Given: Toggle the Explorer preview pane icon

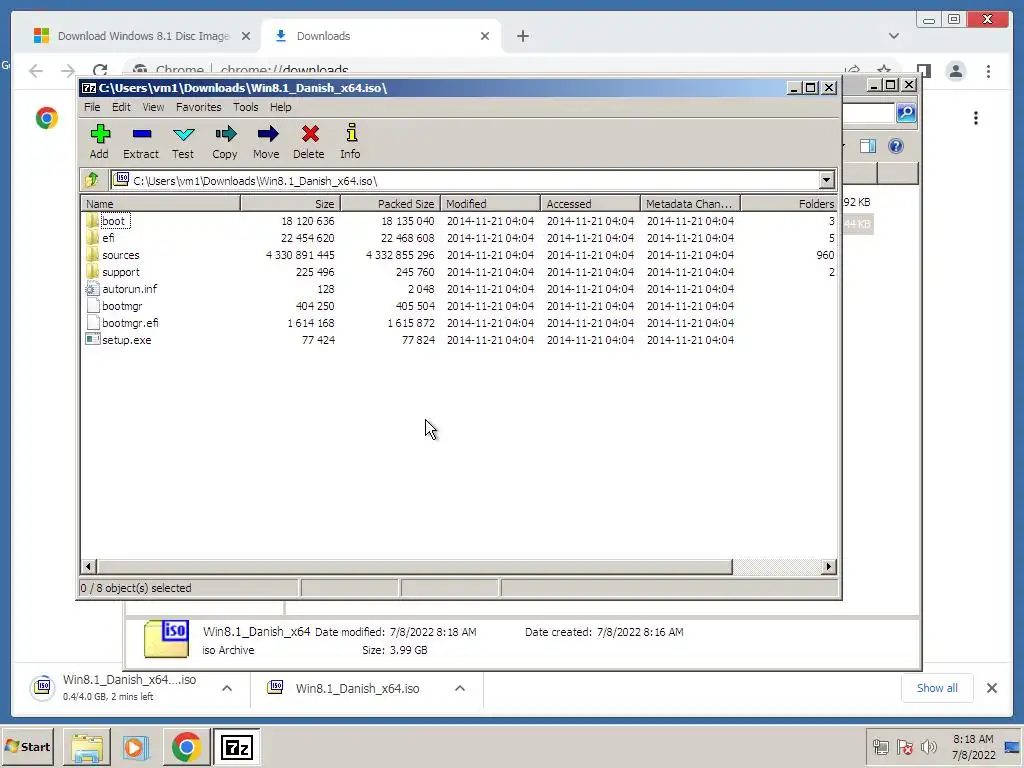Looking at the screenshot, I should coord(868,146).
